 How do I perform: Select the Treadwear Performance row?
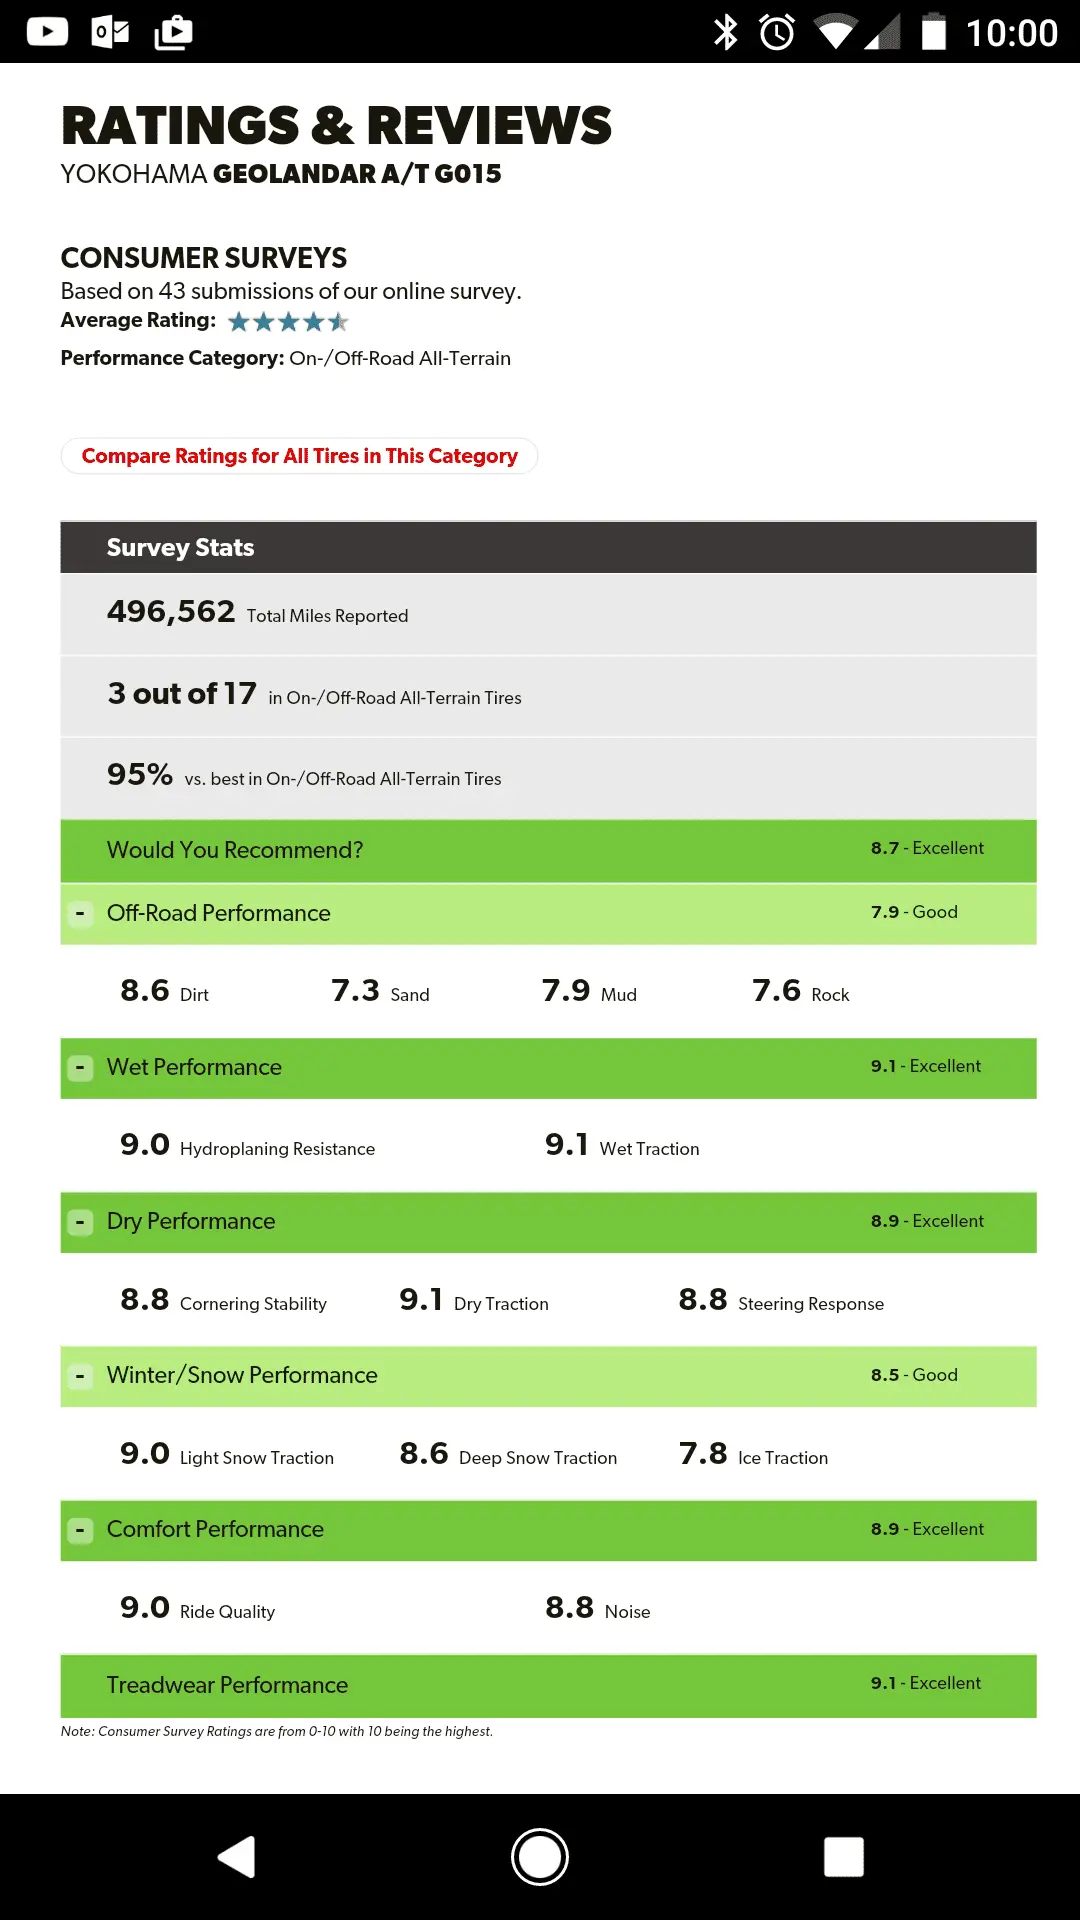coord(548,1685)
